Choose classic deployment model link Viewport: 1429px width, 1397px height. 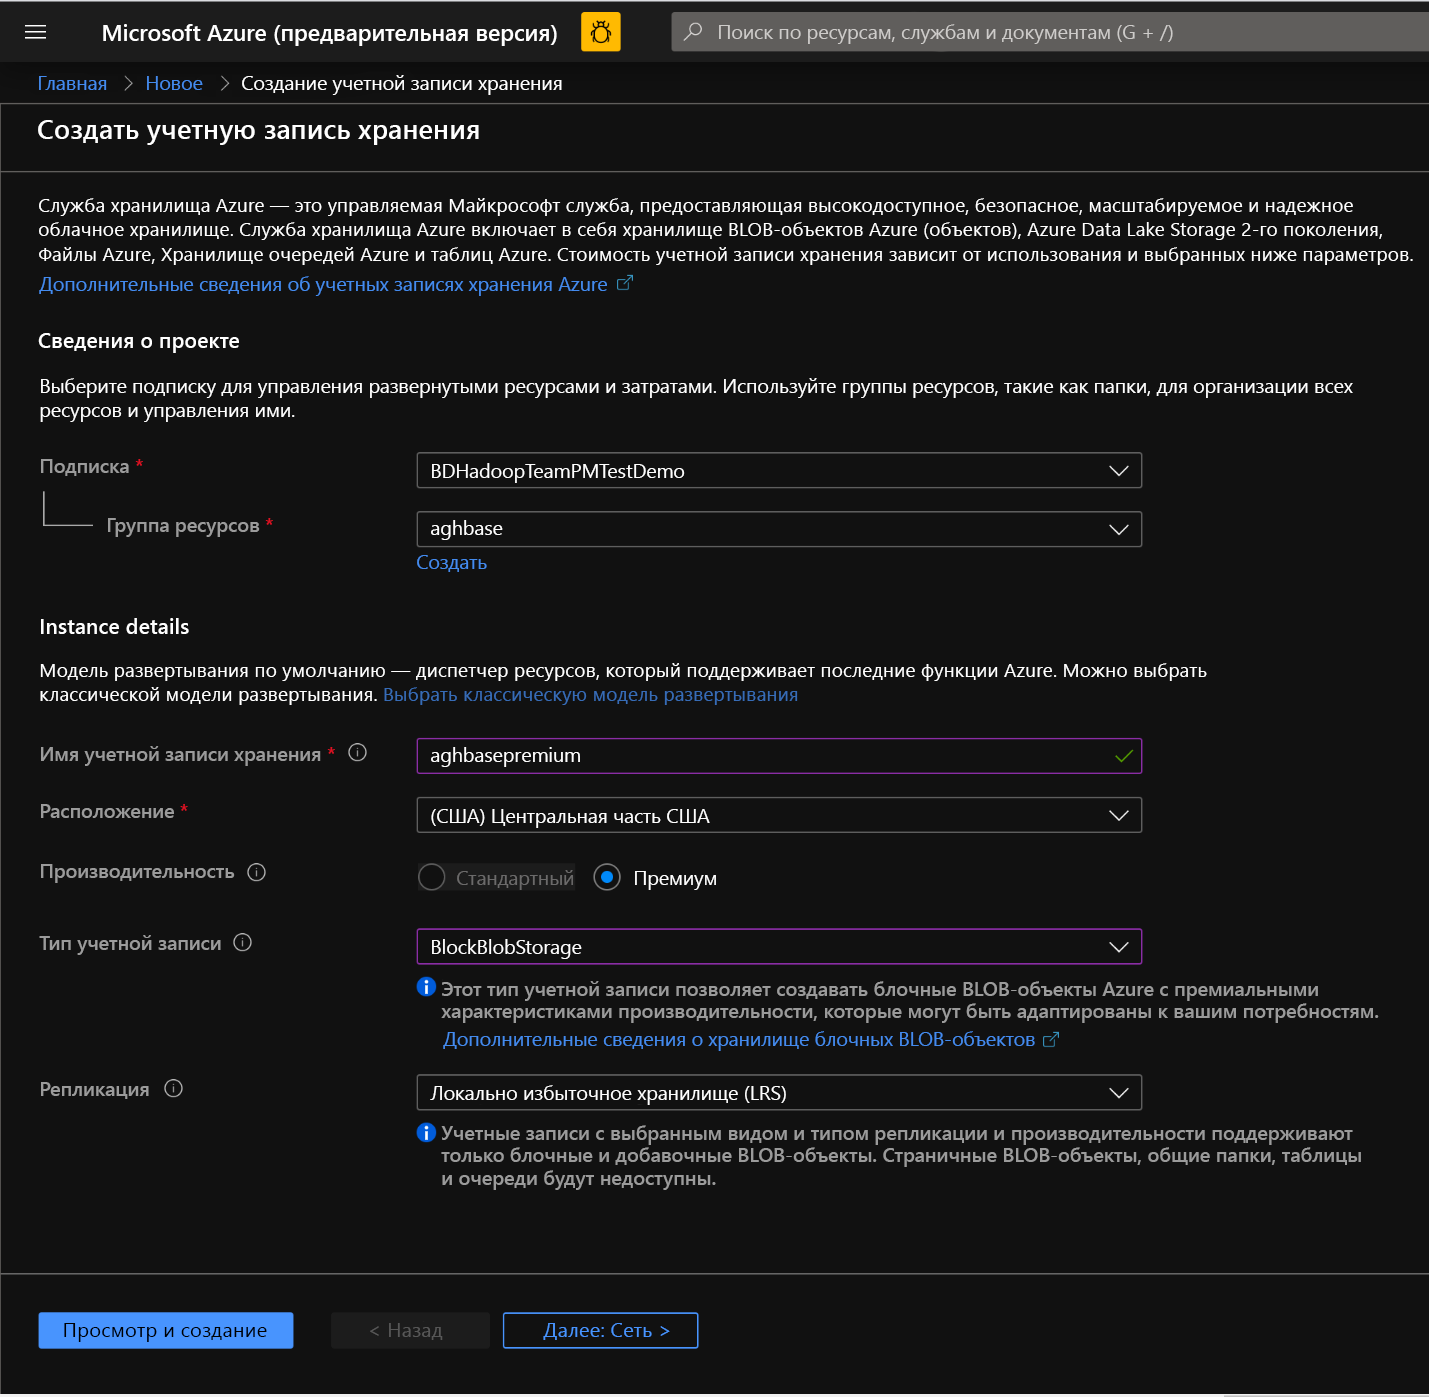click(x=590, y=695)
